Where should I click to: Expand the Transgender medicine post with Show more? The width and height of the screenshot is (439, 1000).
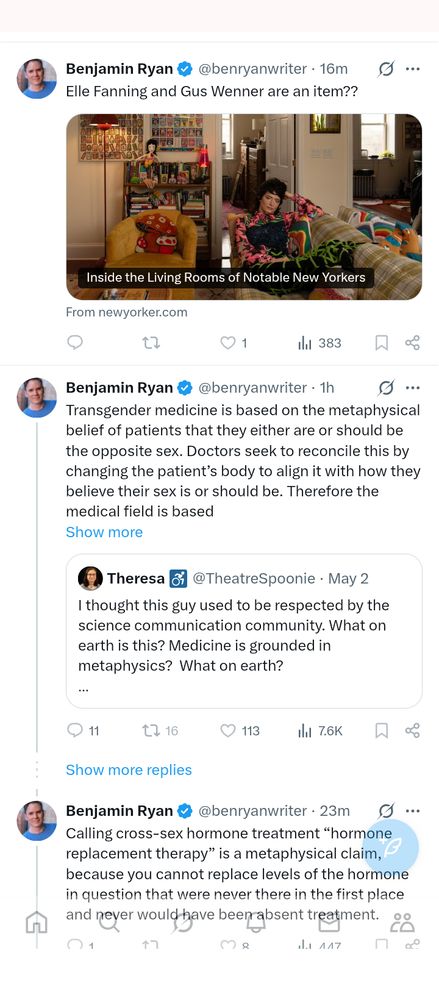click(x=104, y=532)
